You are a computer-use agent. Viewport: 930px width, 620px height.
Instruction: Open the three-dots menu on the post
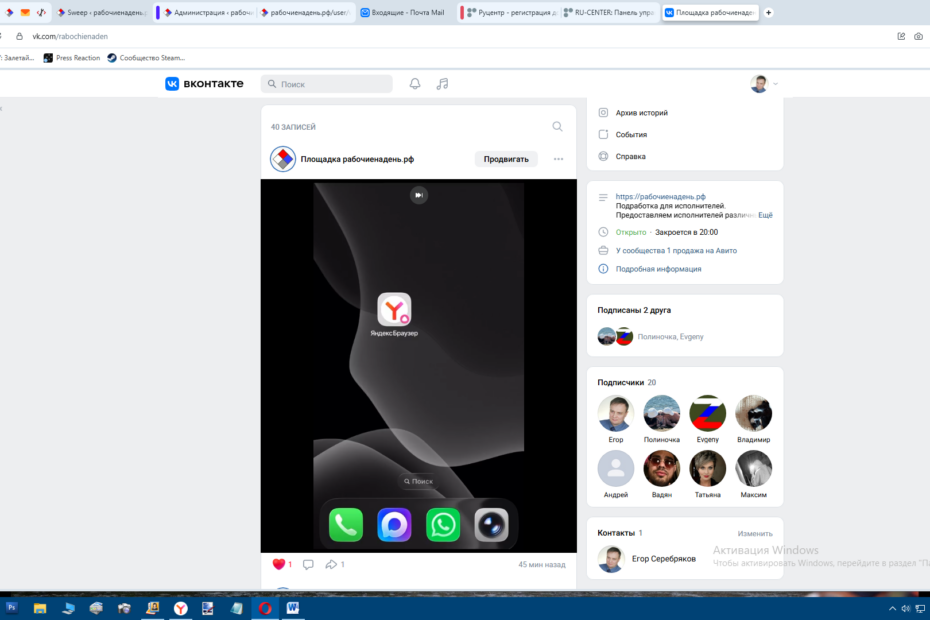558,159
